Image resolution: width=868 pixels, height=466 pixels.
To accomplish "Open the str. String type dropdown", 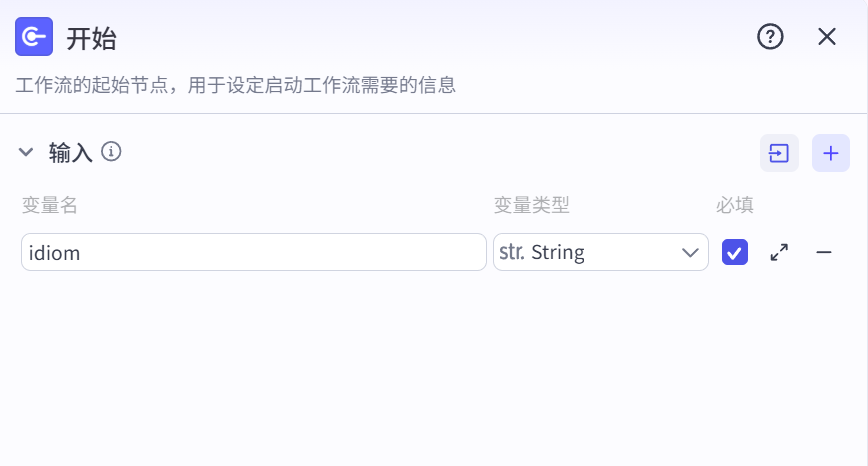I will (x=601, y=252).
